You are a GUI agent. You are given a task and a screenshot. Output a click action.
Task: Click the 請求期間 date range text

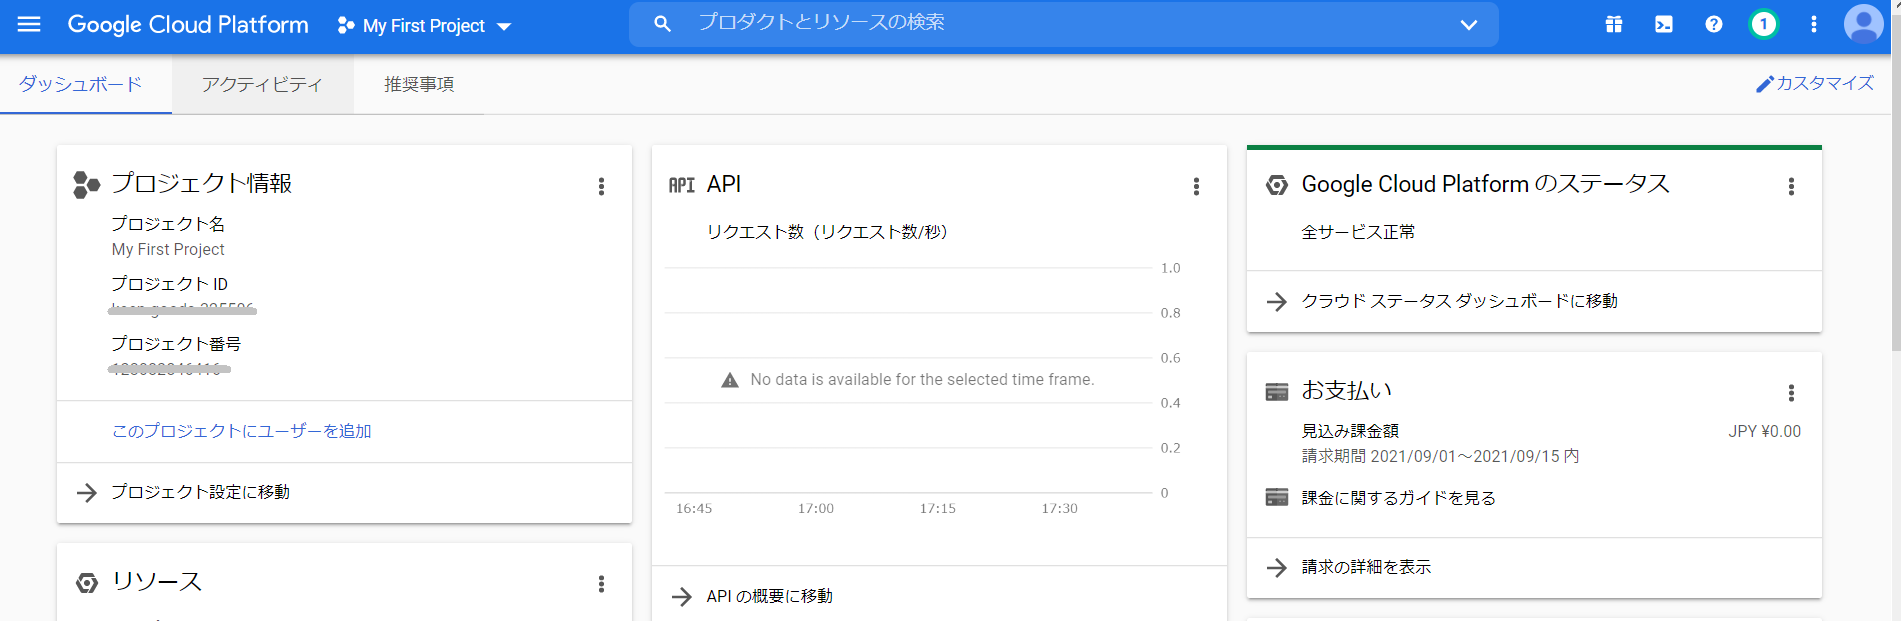(1440, 456)
